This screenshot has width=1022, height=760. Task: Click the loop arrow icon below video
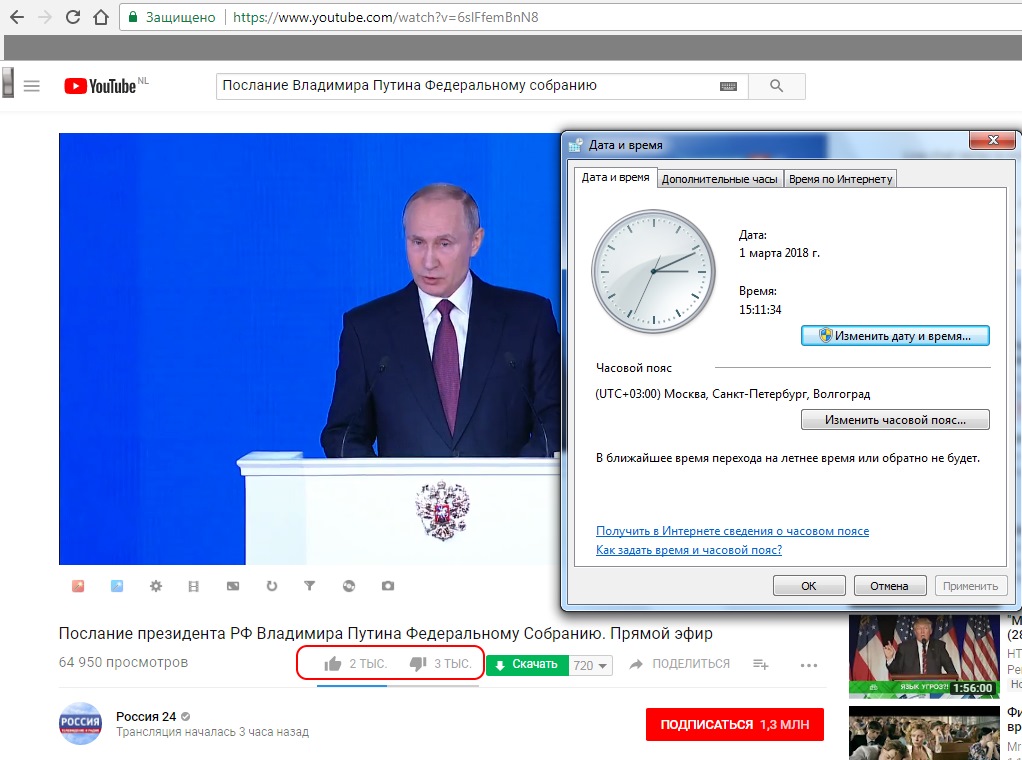tap(272, 586)
